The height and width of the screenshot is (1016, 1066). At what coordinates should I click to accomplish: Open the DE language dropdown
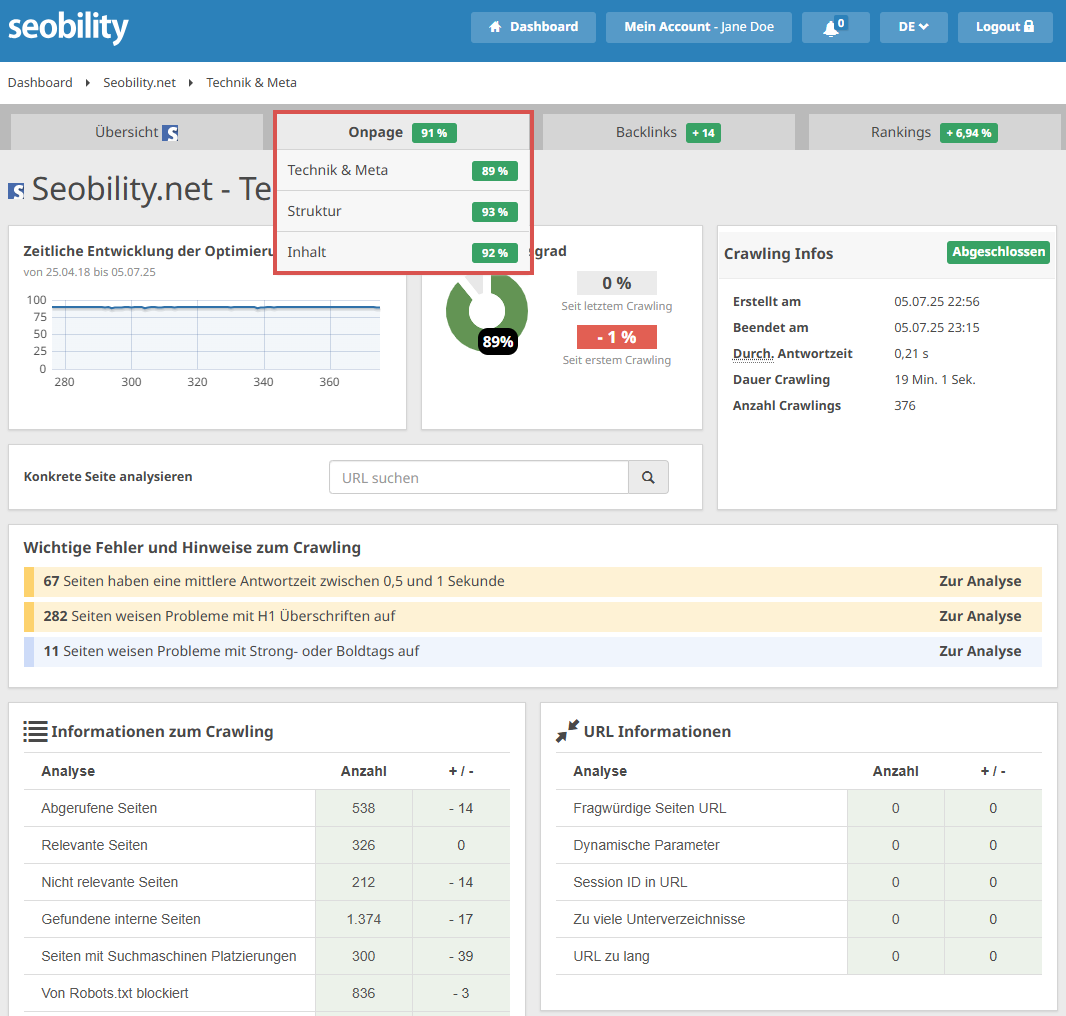point(913,27)
